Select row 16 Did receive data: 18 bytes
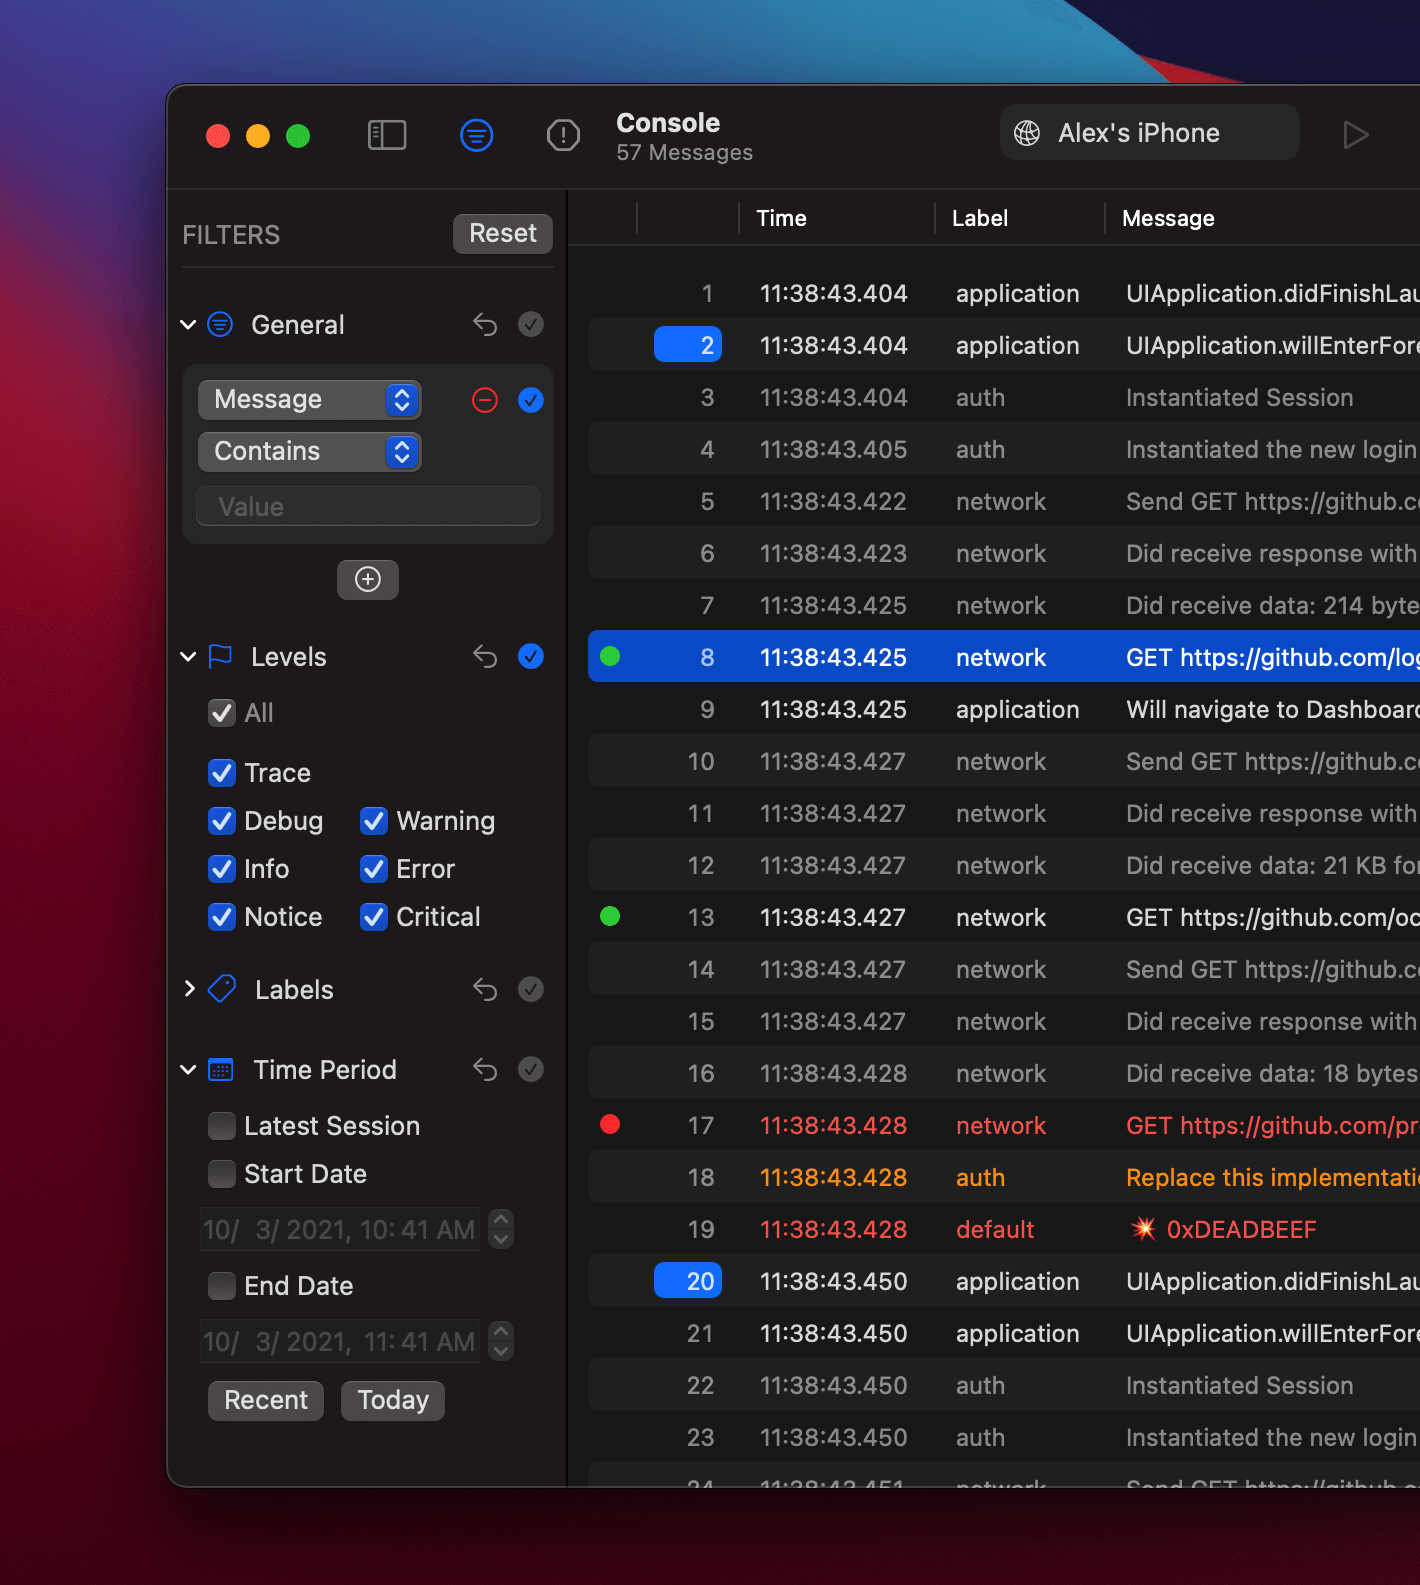This screenshot has height=1585, width=1420. pyautogui.click(x=1004, y=1073)
